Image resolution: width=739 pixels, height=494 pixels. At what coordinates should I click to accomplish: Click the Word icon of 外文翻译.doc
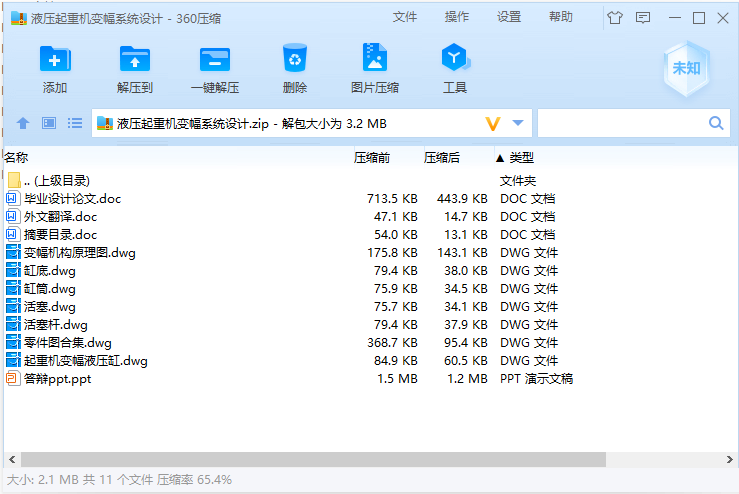13,216
